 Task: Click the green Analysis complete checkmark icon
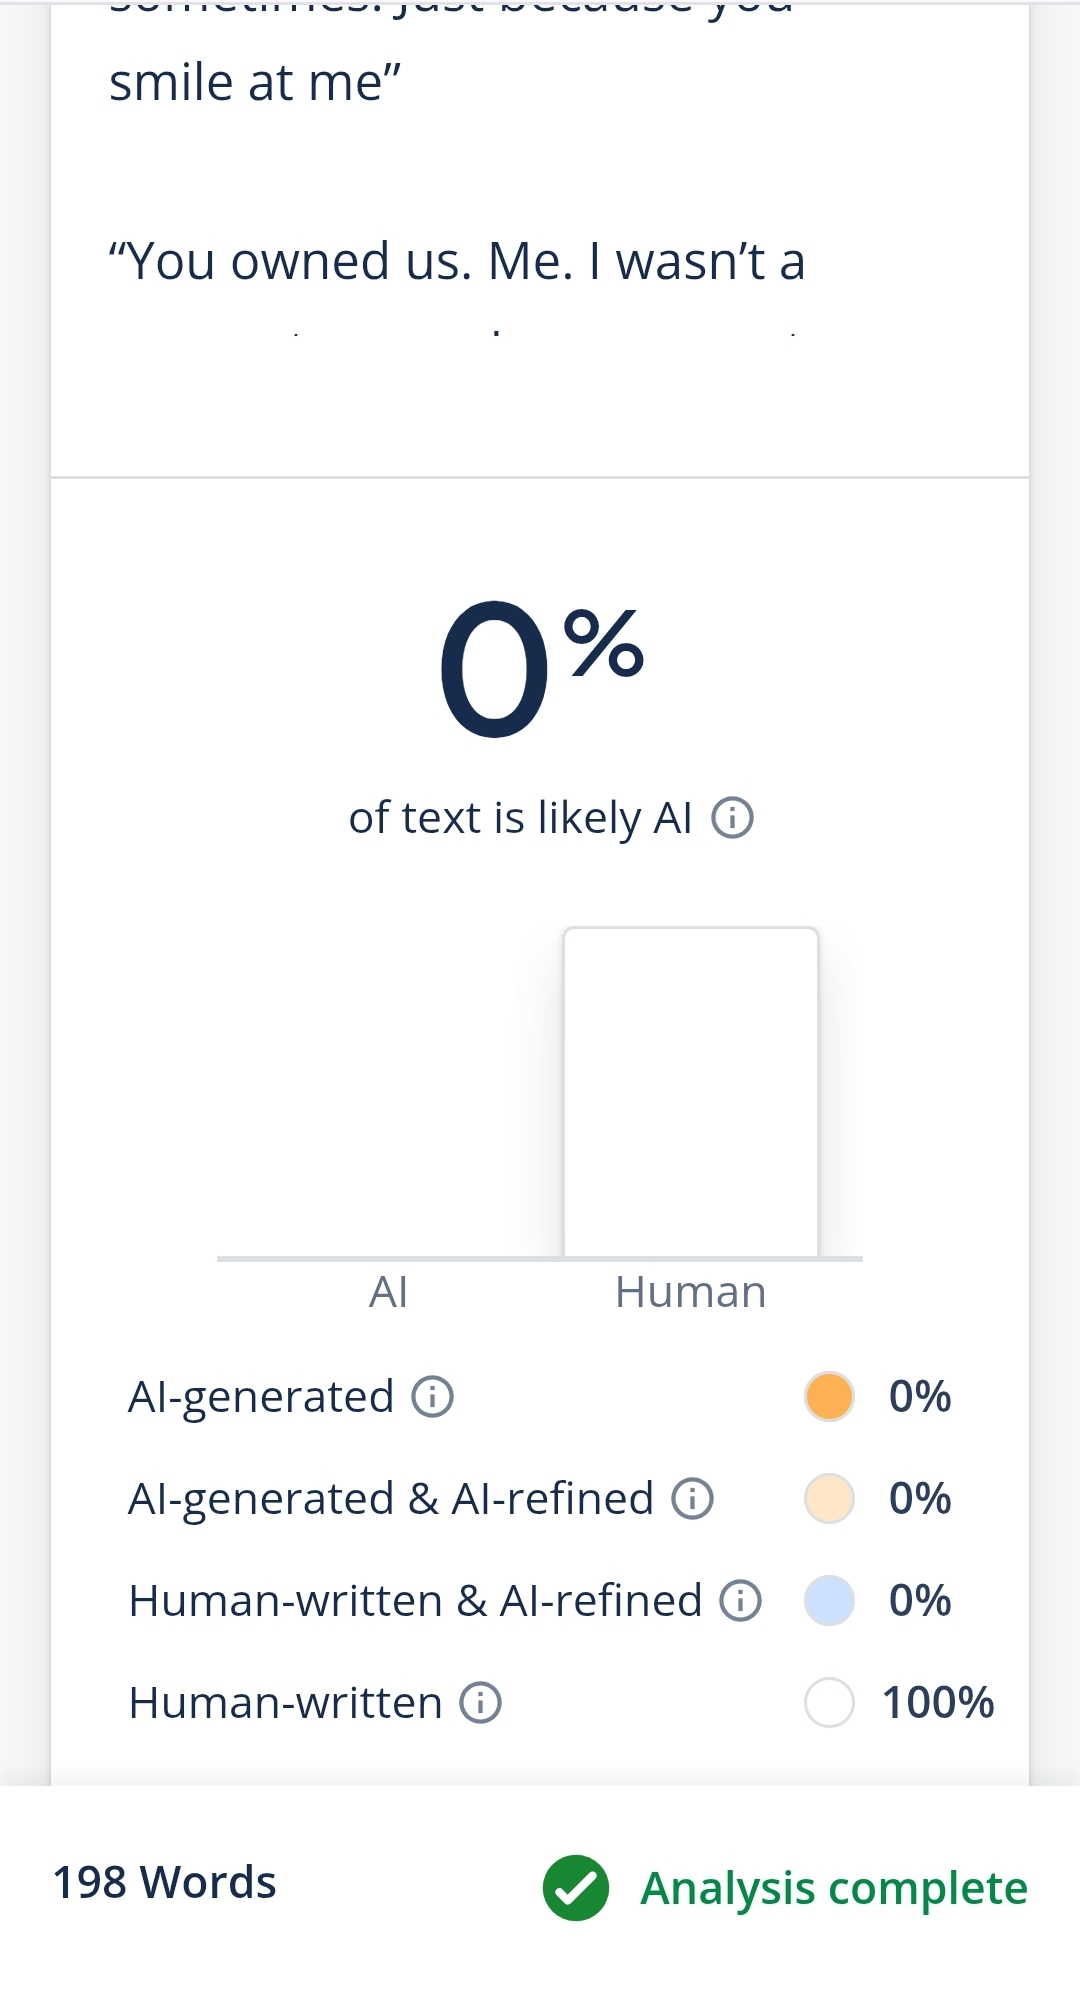coord(575,1888)
